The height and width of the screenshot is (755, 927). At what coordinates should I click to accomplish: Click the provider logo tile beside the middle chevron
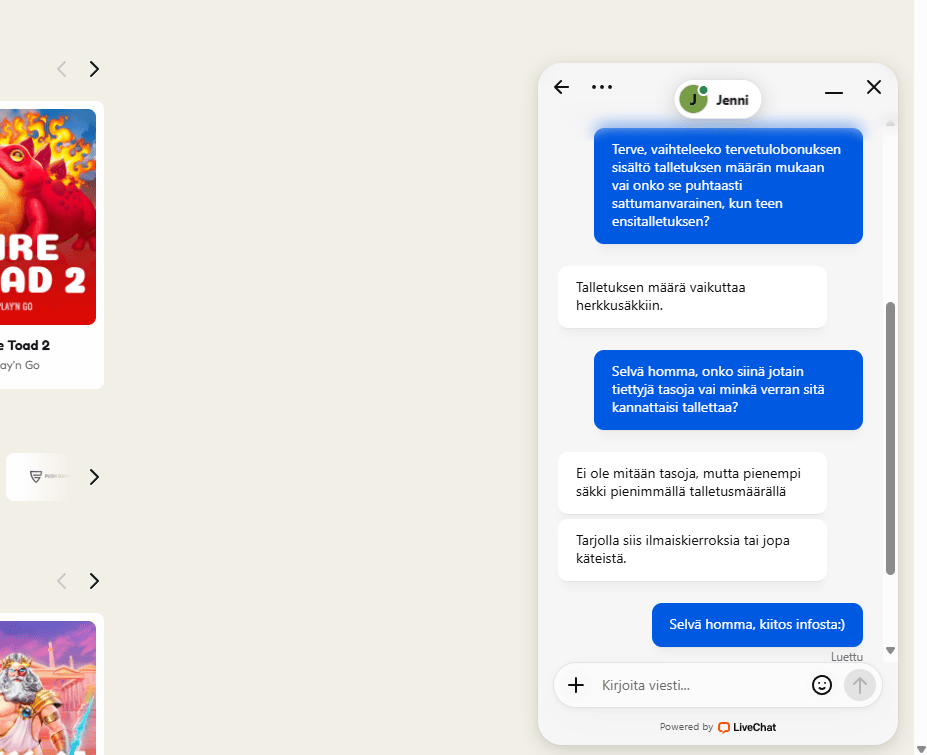pyautogui.click(x=36, y=477)
